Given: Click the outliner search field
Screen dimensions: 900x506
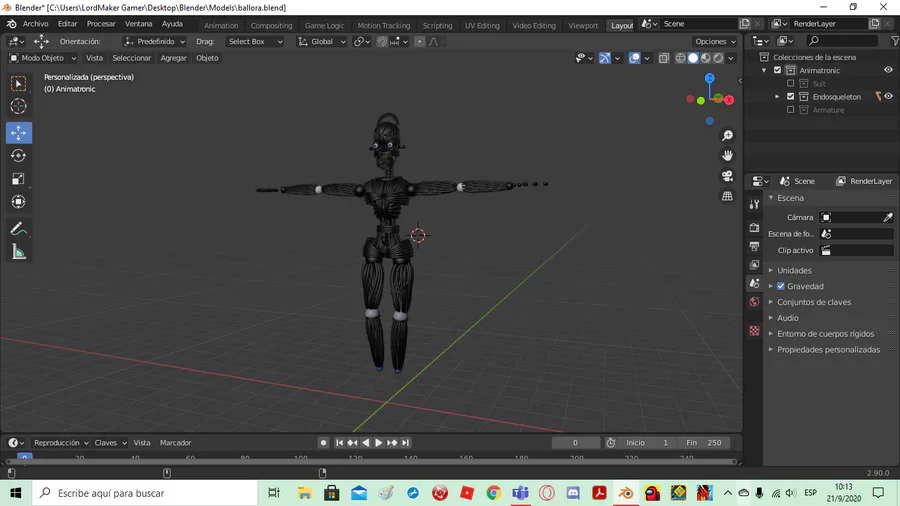Looking at the screenshot, I should [842, 41].
